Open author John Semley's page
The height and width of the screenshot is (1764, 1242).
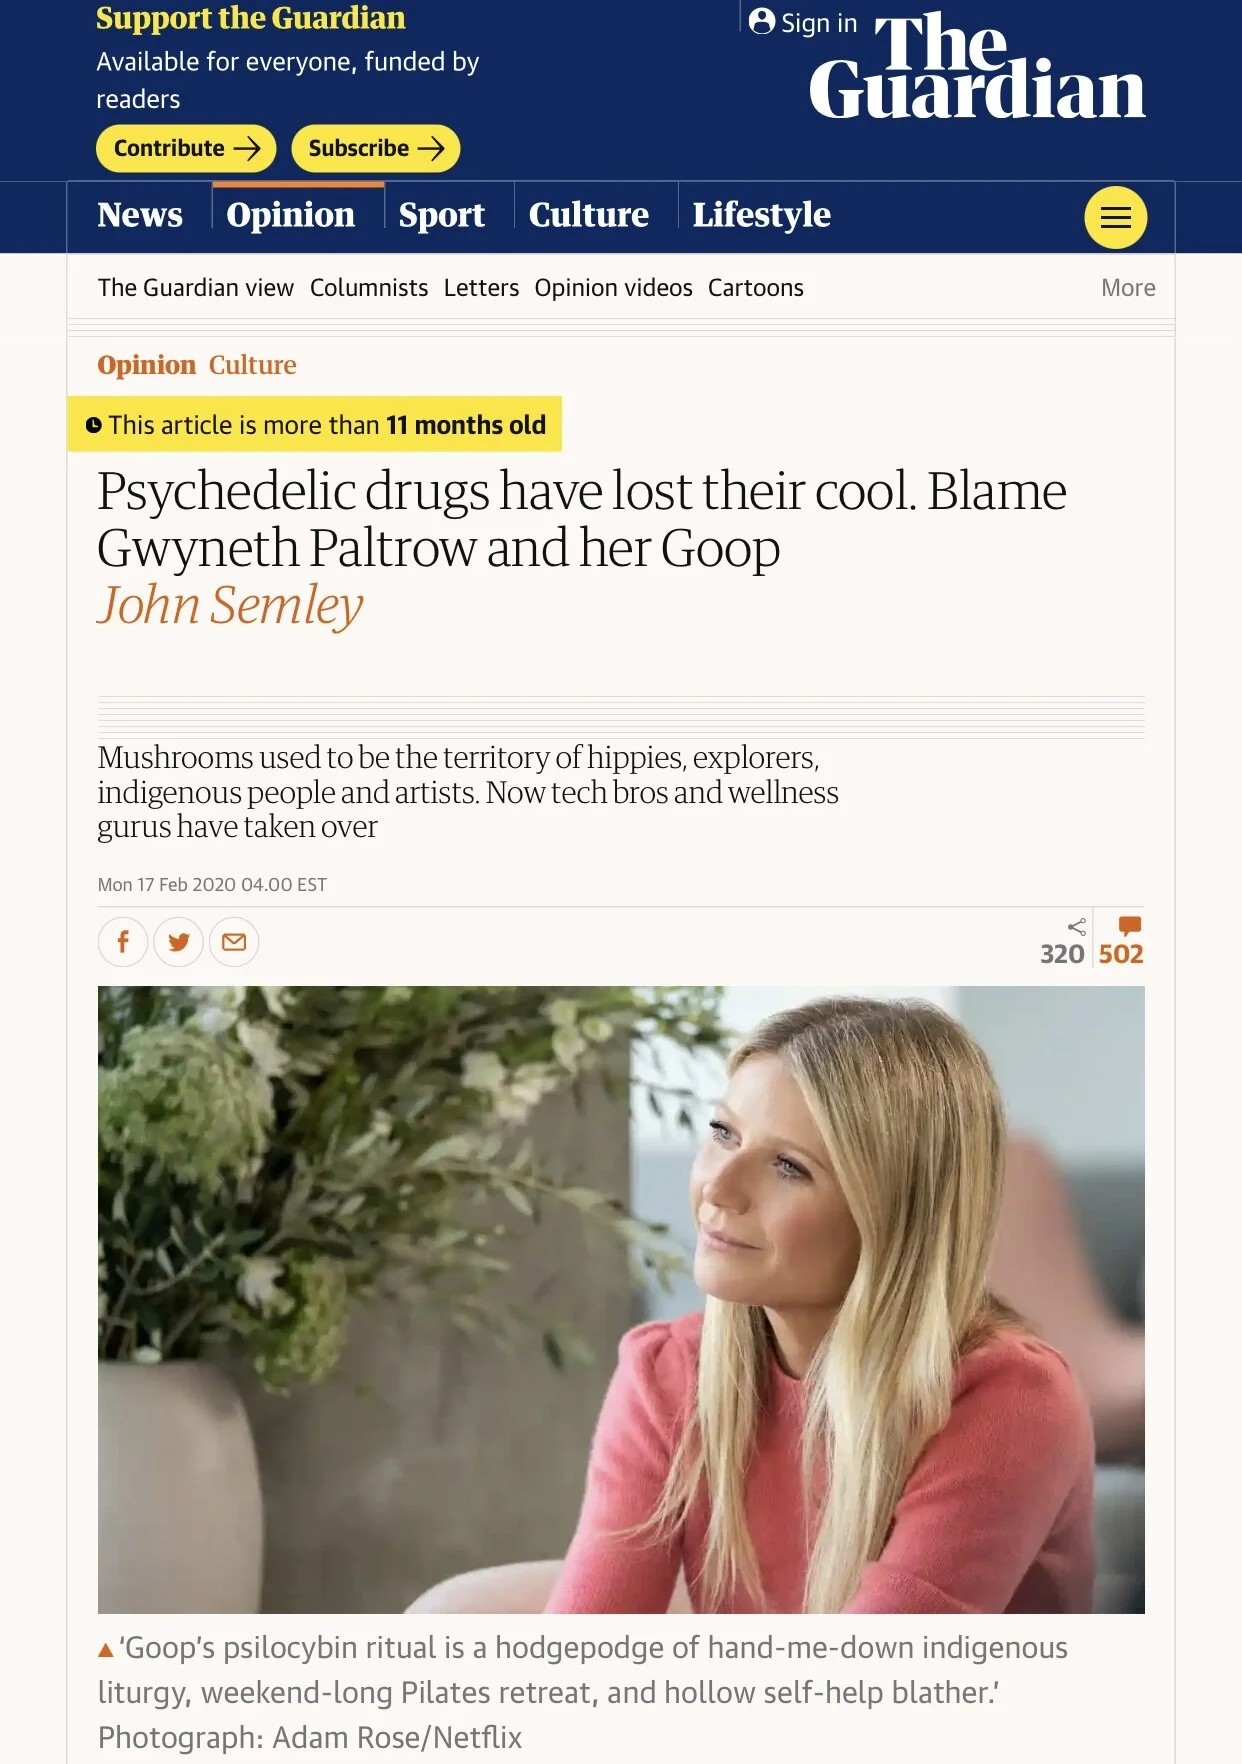[230, 605]
